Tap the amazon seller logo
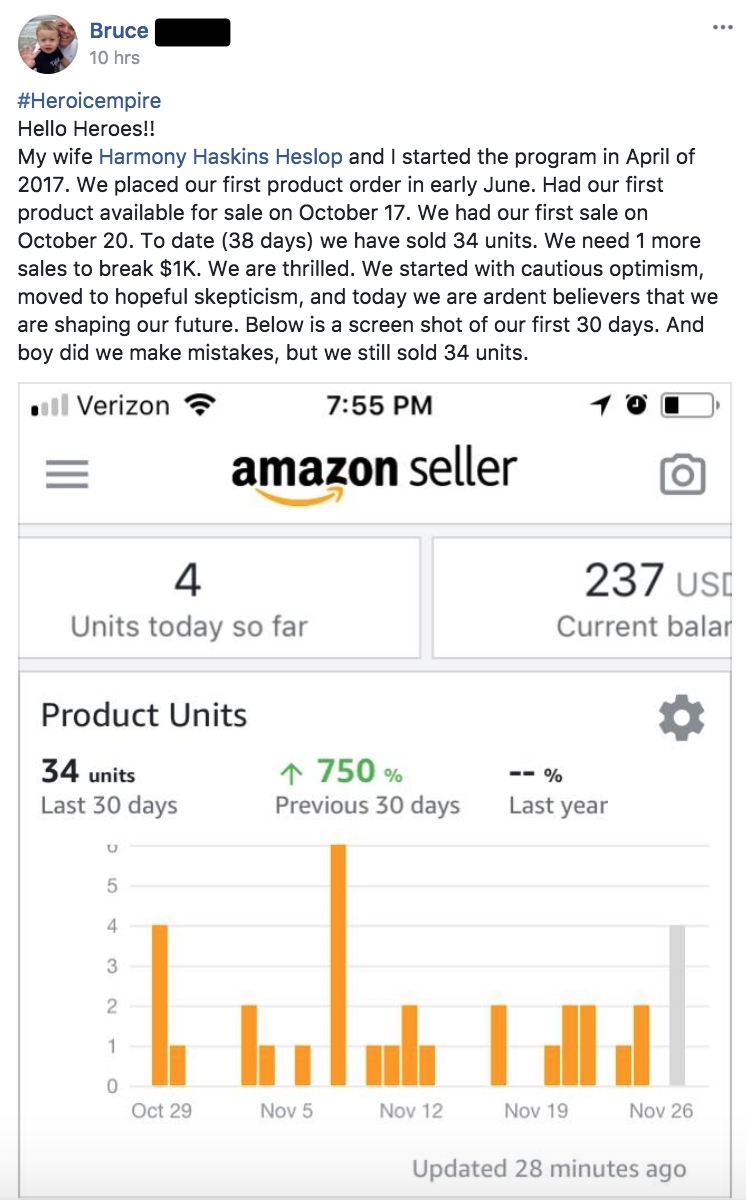 coord(374,473)
